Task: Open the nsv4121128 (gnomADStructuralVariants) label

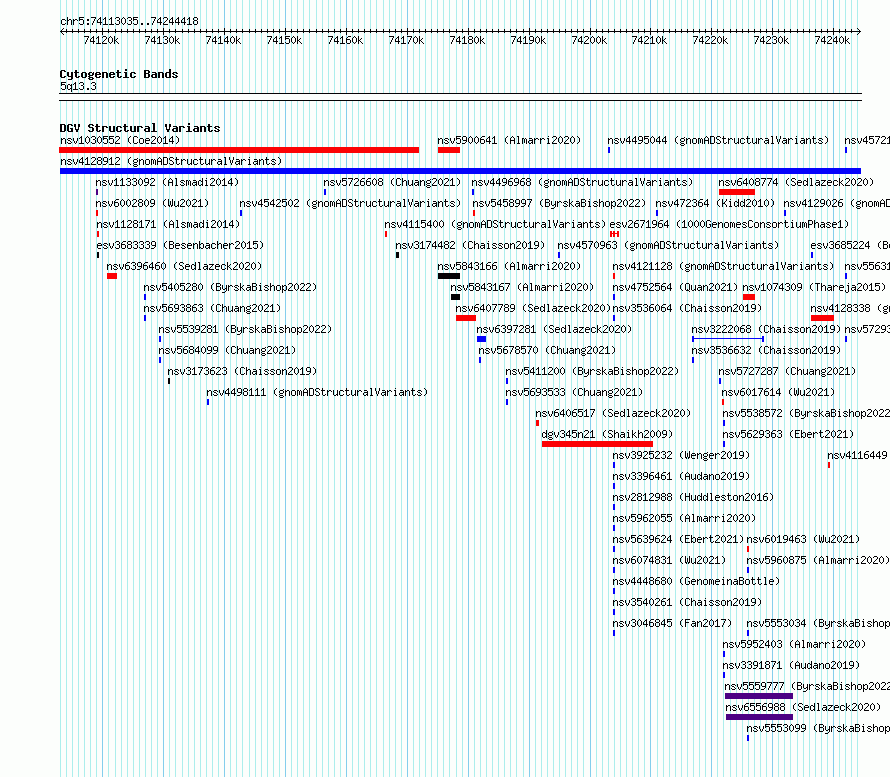Action: [723, 266]
